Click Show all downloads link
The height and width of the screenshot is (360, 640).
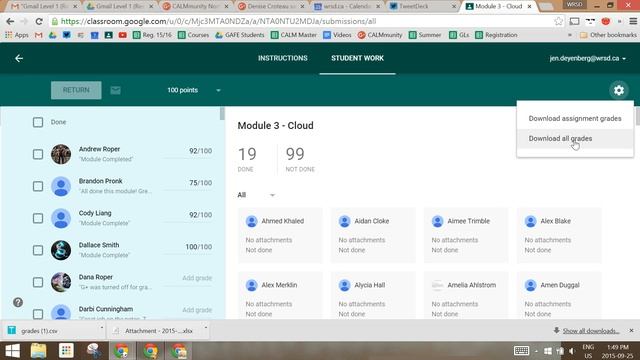591,331
